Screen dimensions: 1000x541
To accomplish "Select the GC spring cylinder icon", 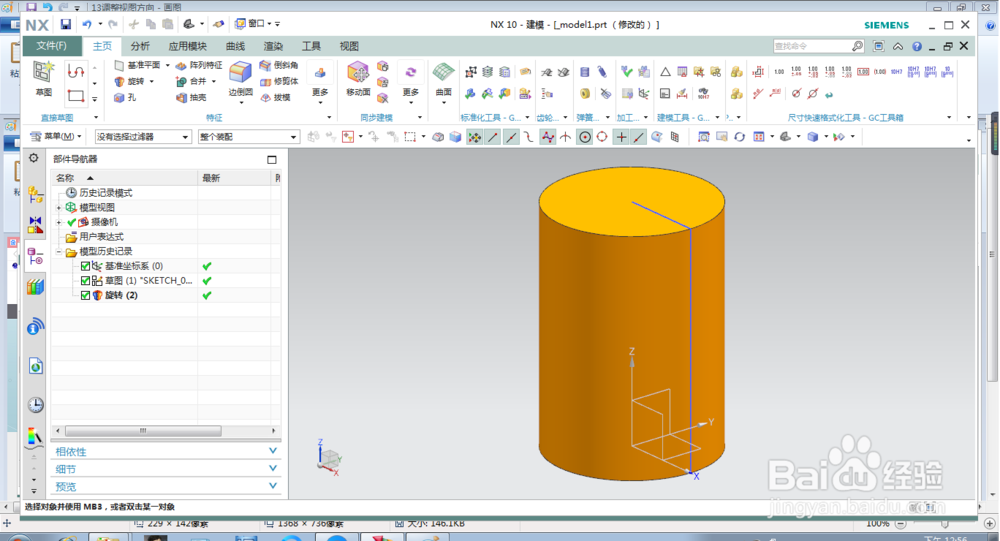I will coord(584,72).
